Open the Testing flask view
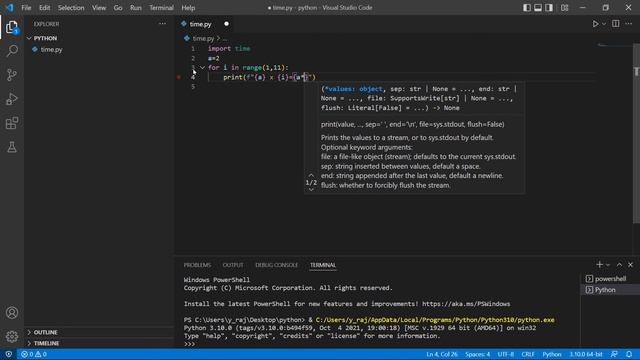Image resolution: width=640 pixels, height=360 pixels. tap(12, 147)
